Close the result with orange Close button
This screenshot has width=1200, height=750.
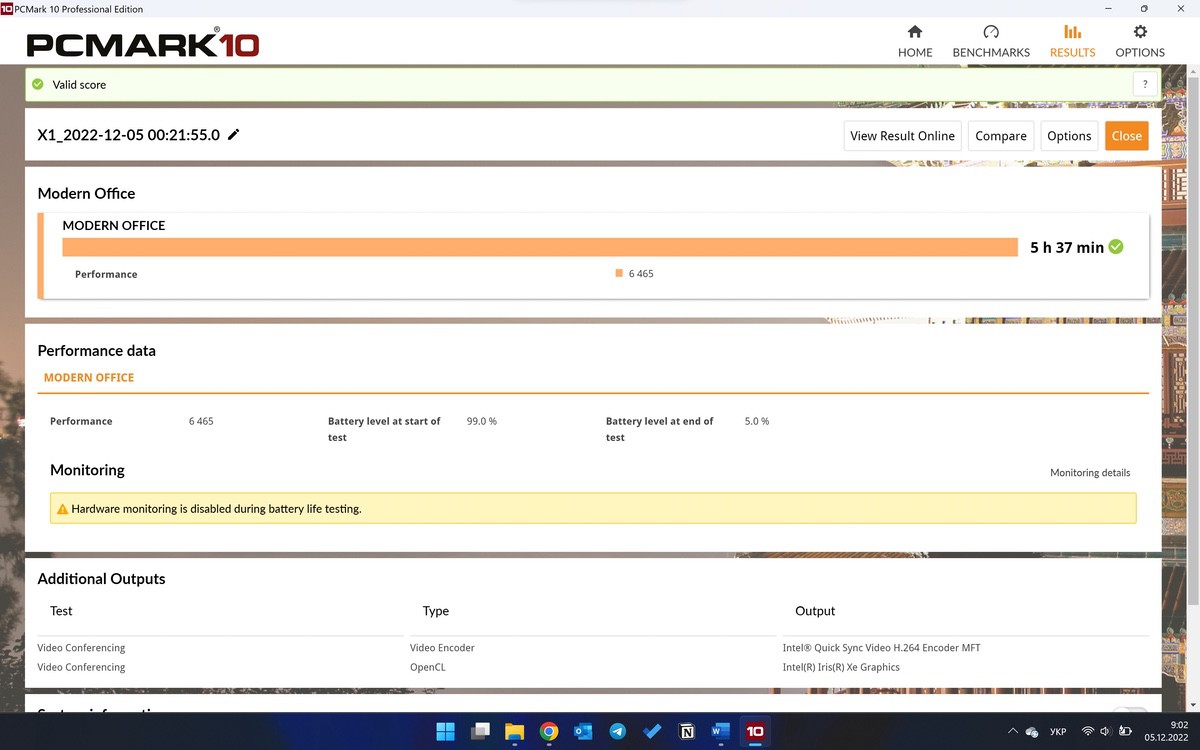(x=1127, y=136)
